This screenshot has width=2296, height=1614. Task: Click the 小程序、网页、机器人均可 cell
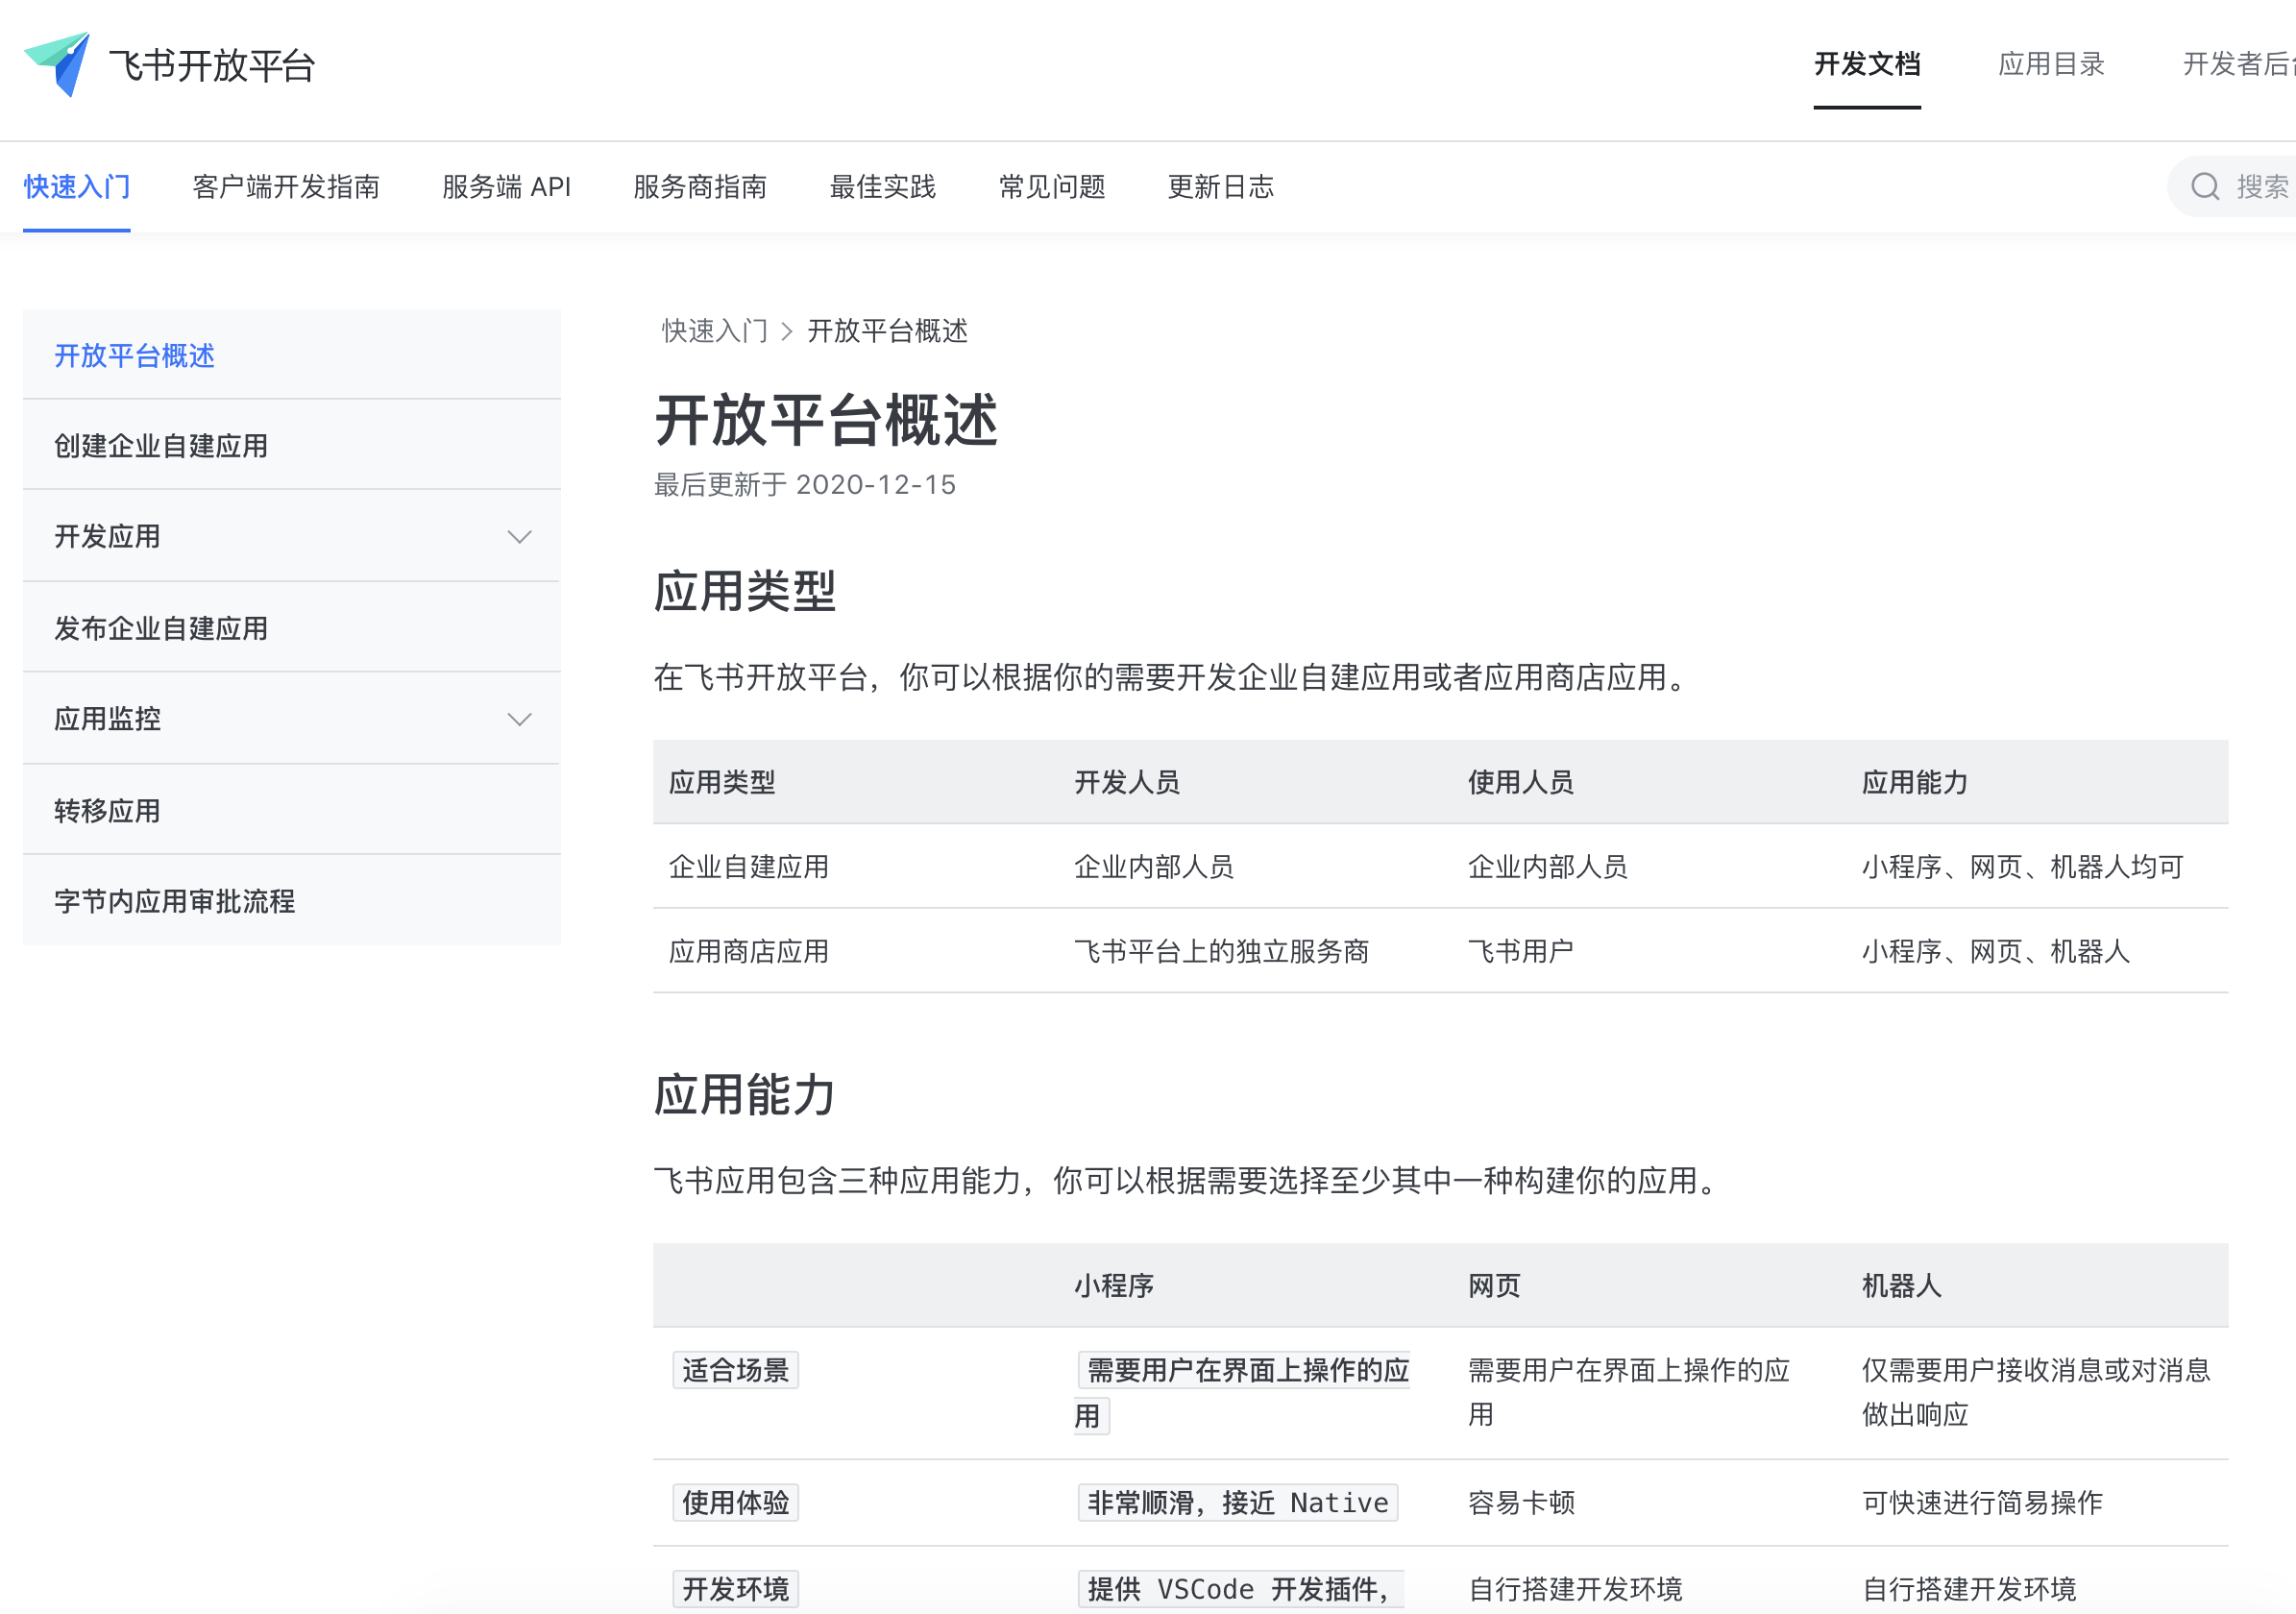coord(2022,867)
